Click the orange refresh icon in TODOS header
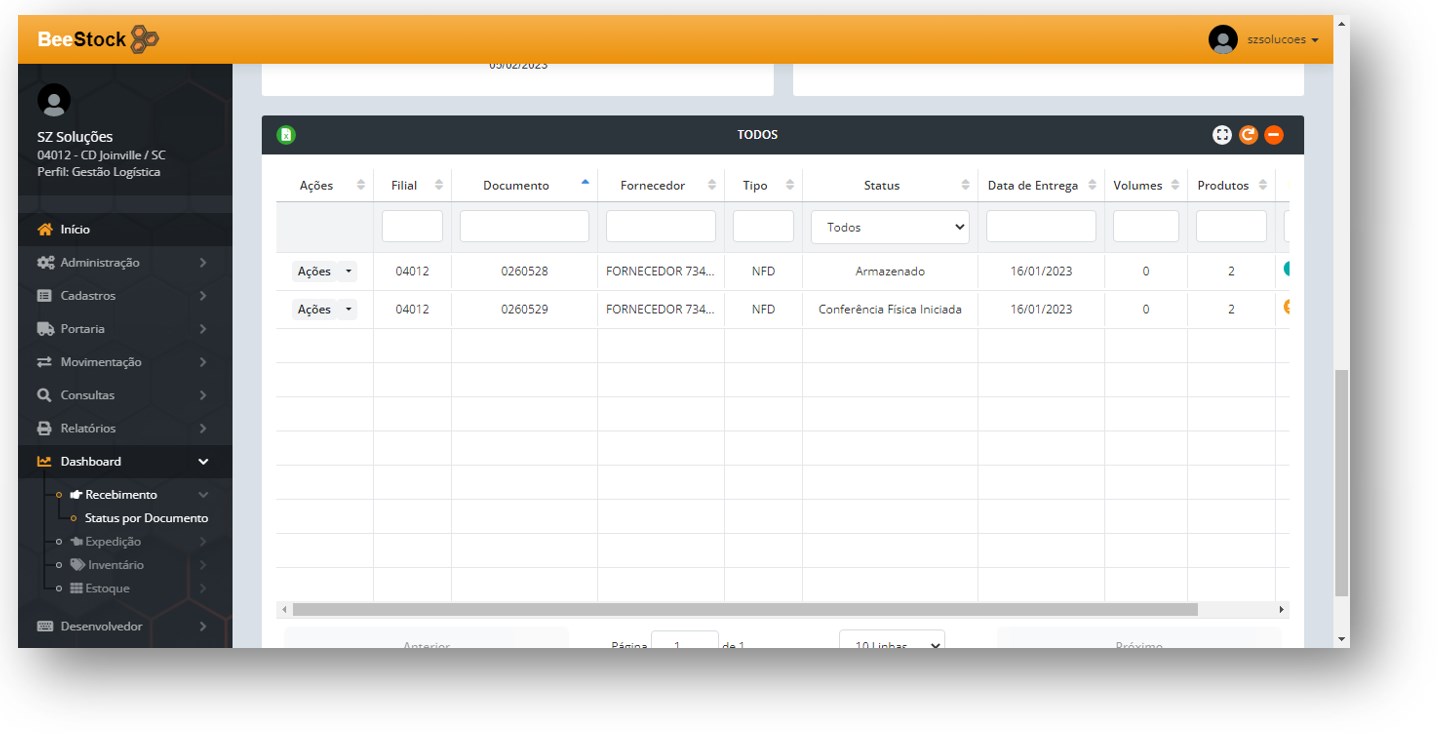The height and width of the screenshot is (734, 1446). pos(1247,135)
